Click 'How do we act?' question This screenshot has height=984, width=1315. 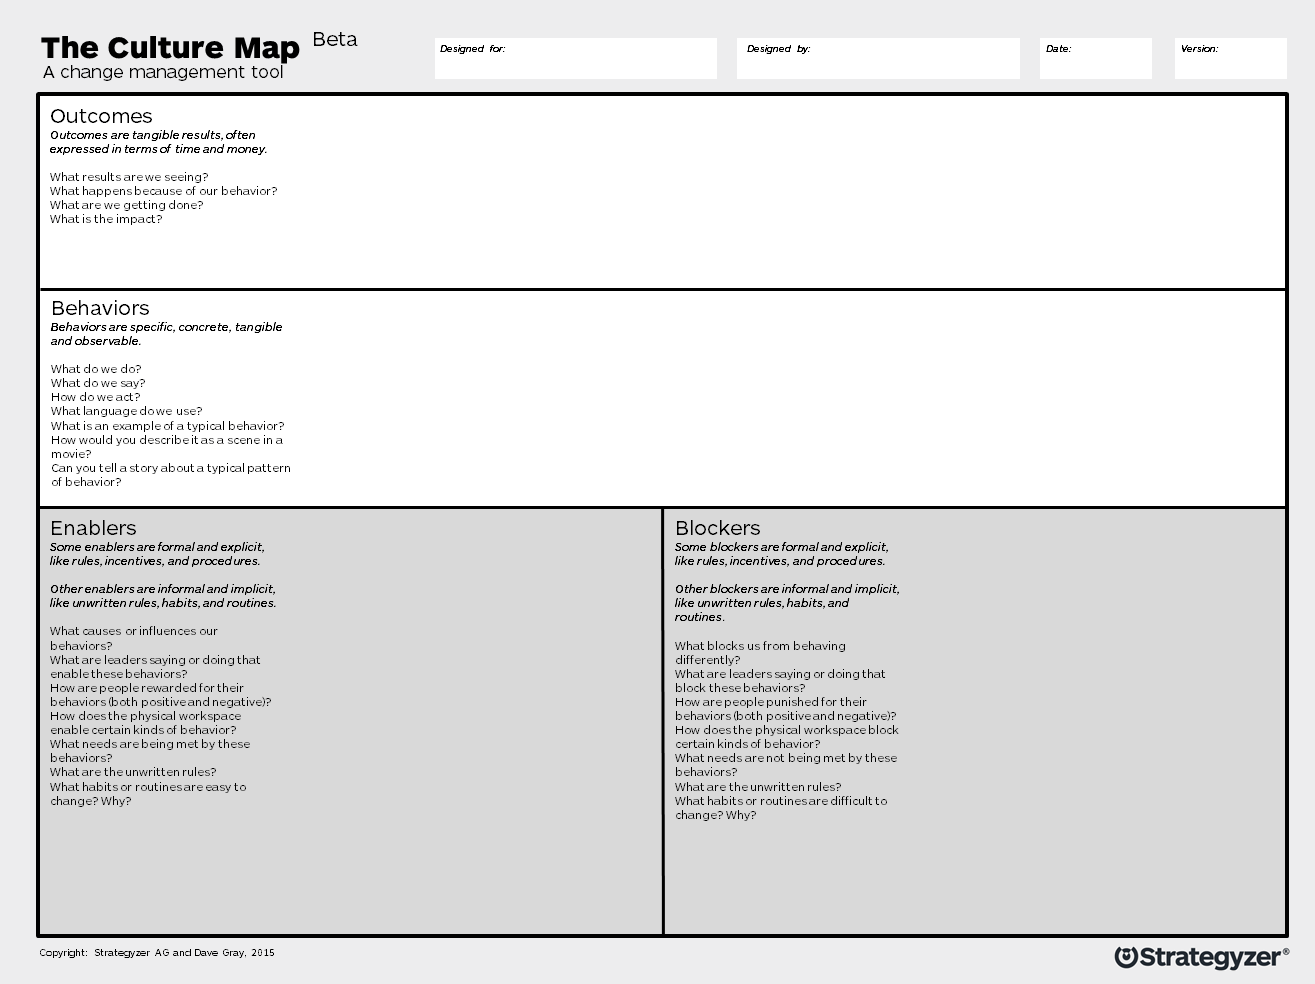(96, 397)
